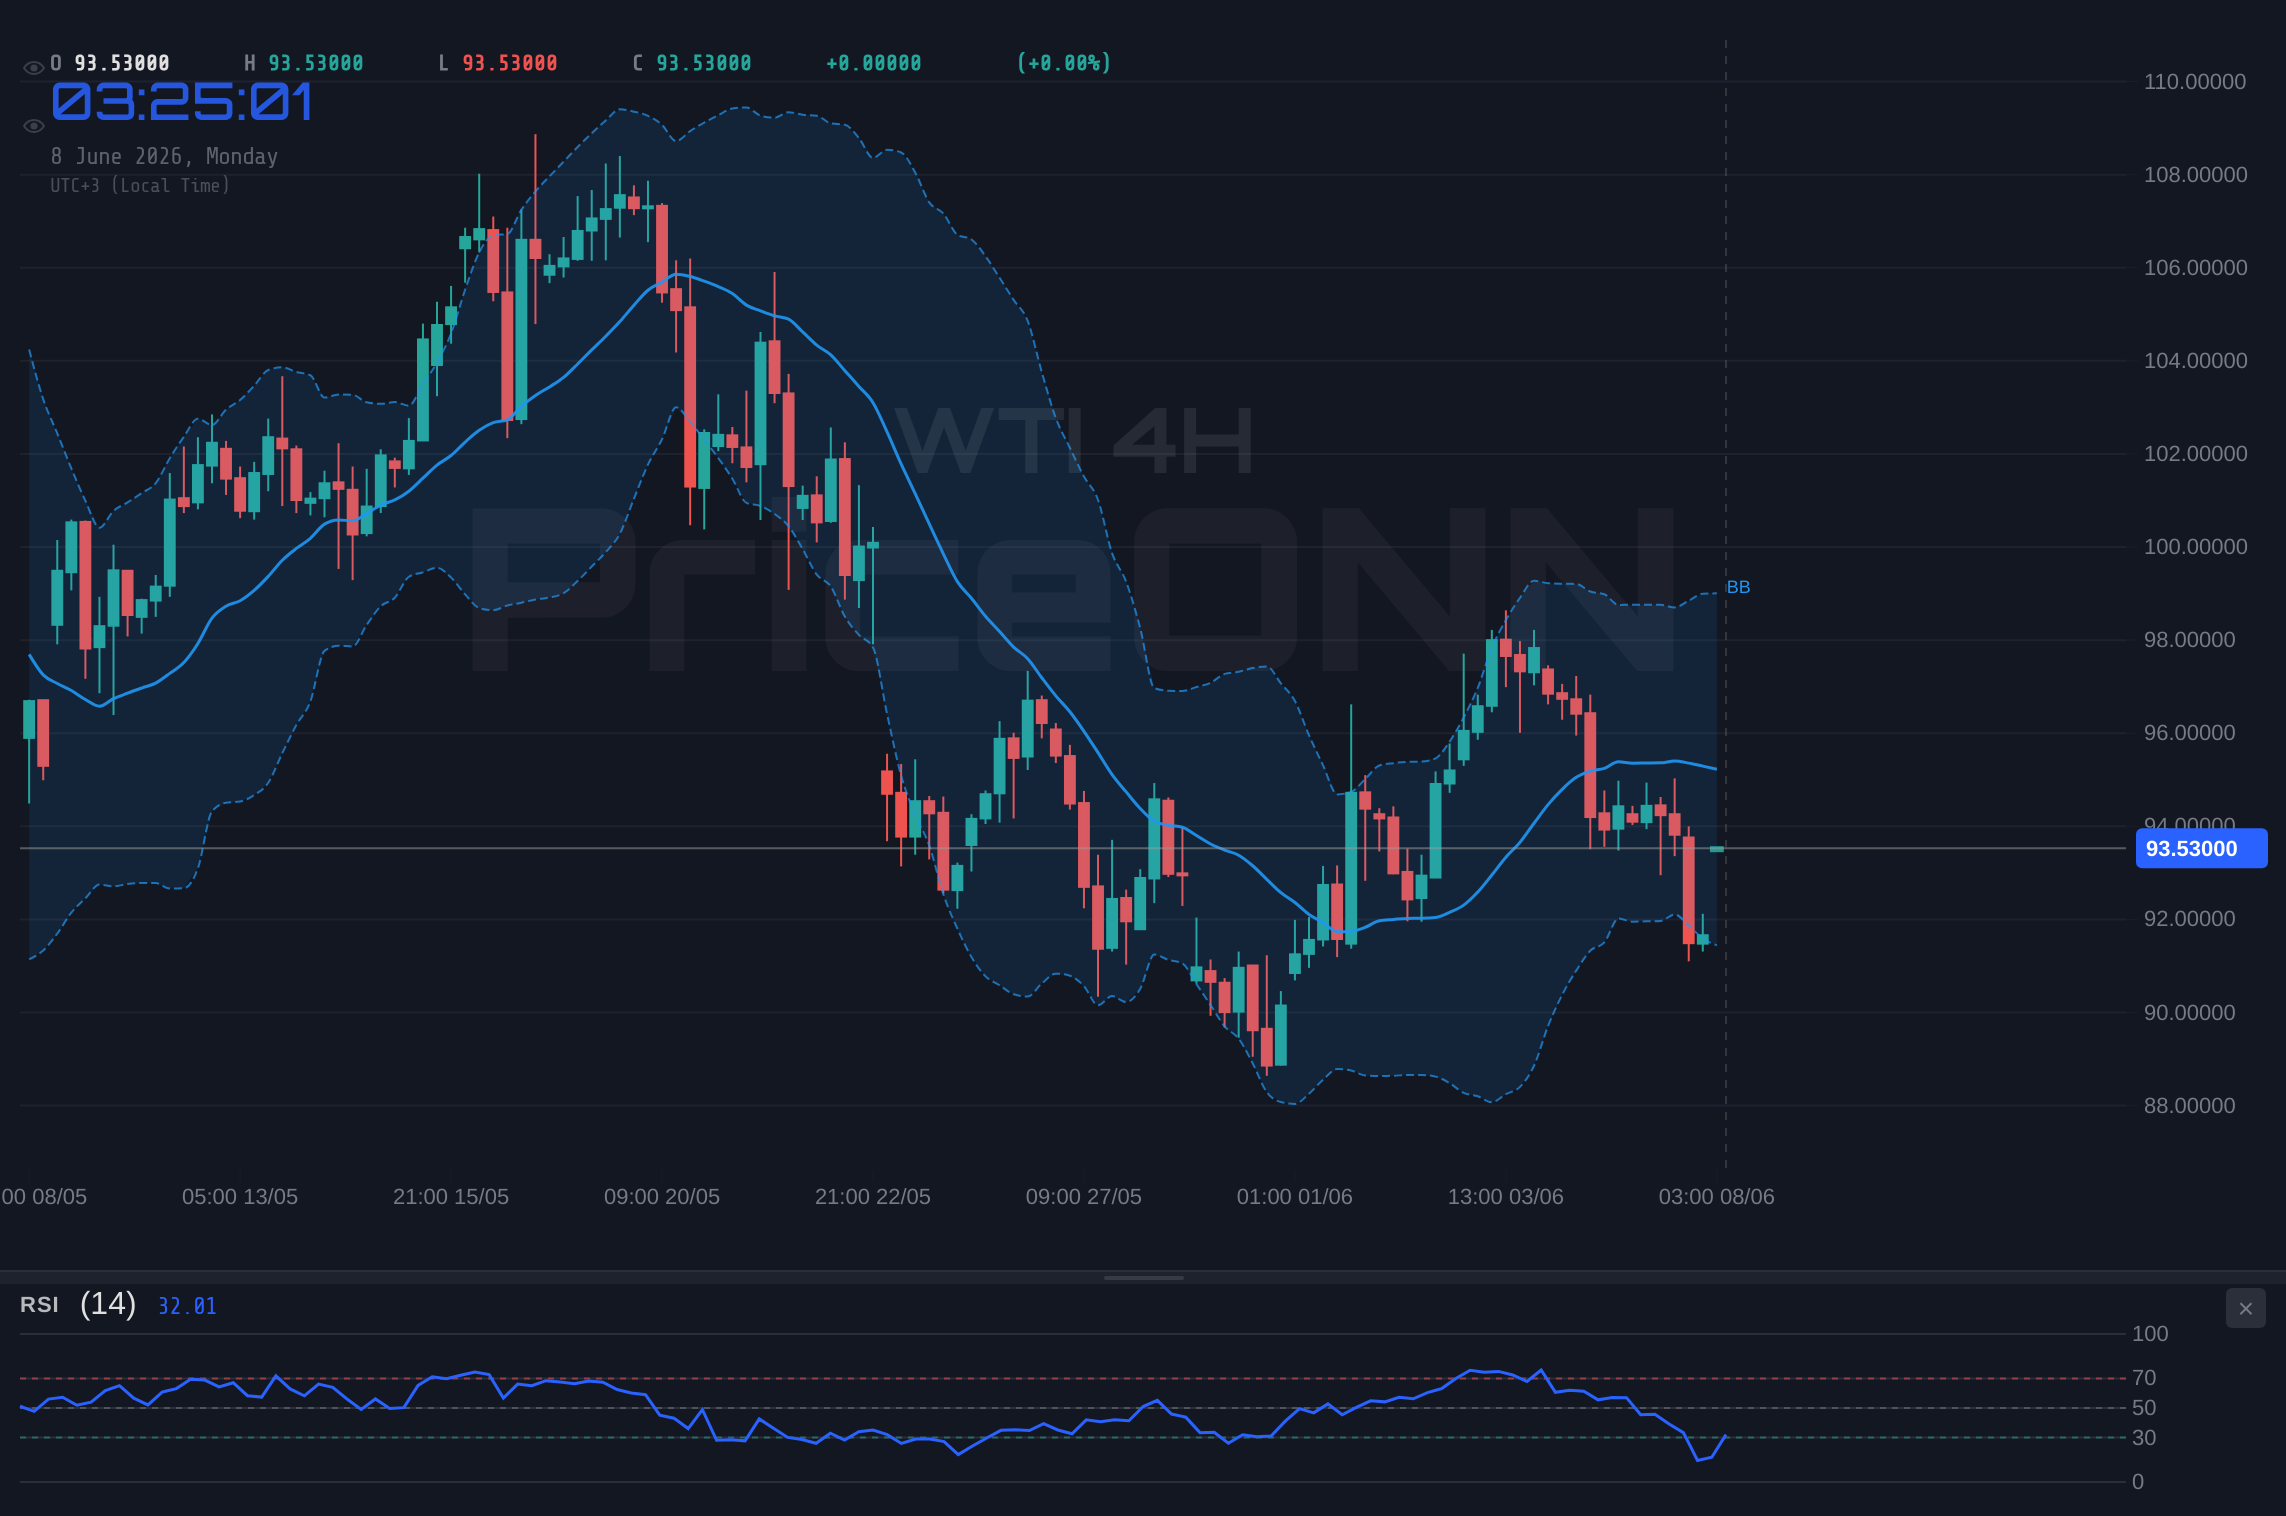2286x1516 pixels.
Task: Click the 110.00000 price axis label
Action: 2195,82
